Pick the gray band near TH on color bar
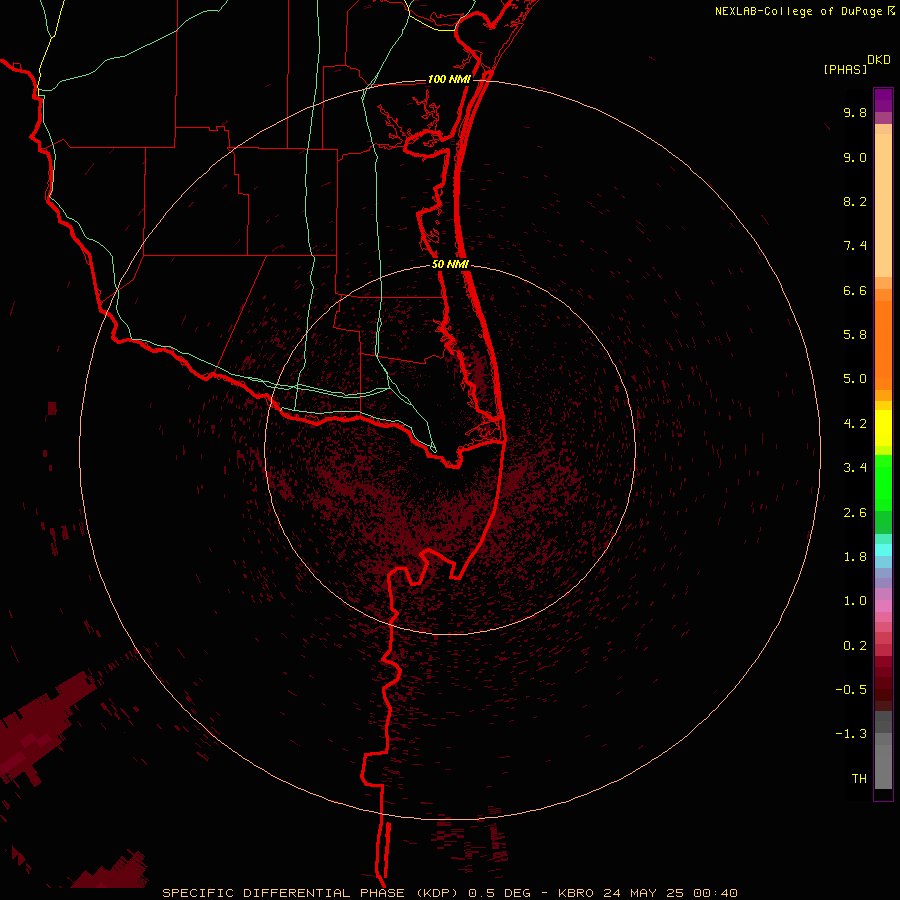This screenshot has height=900, width=900. pyautogui.click(x=883, y=766)
